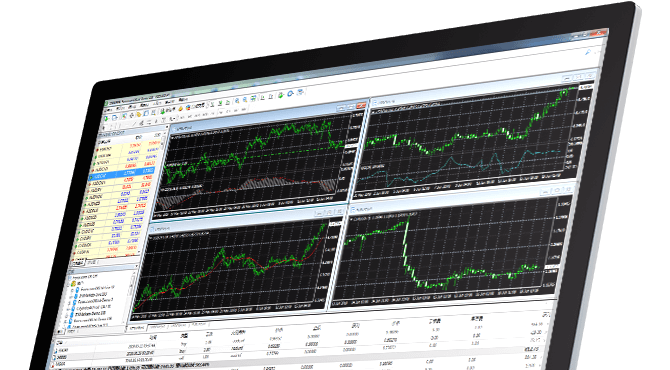Open the line studies dropdown arrow in toolbar

coord(173,119)
